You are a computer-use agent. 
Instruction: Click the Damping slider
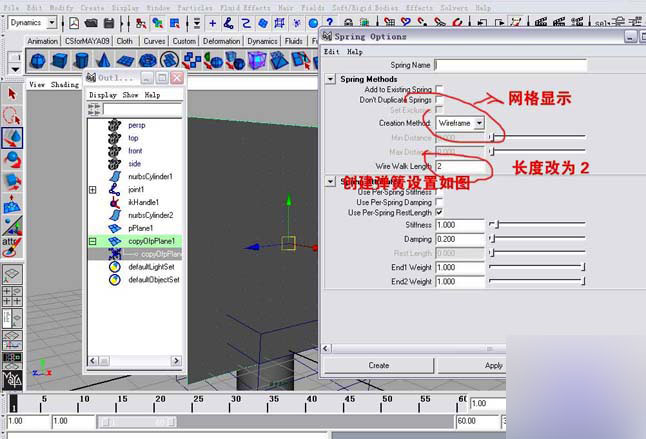(537, 238)
